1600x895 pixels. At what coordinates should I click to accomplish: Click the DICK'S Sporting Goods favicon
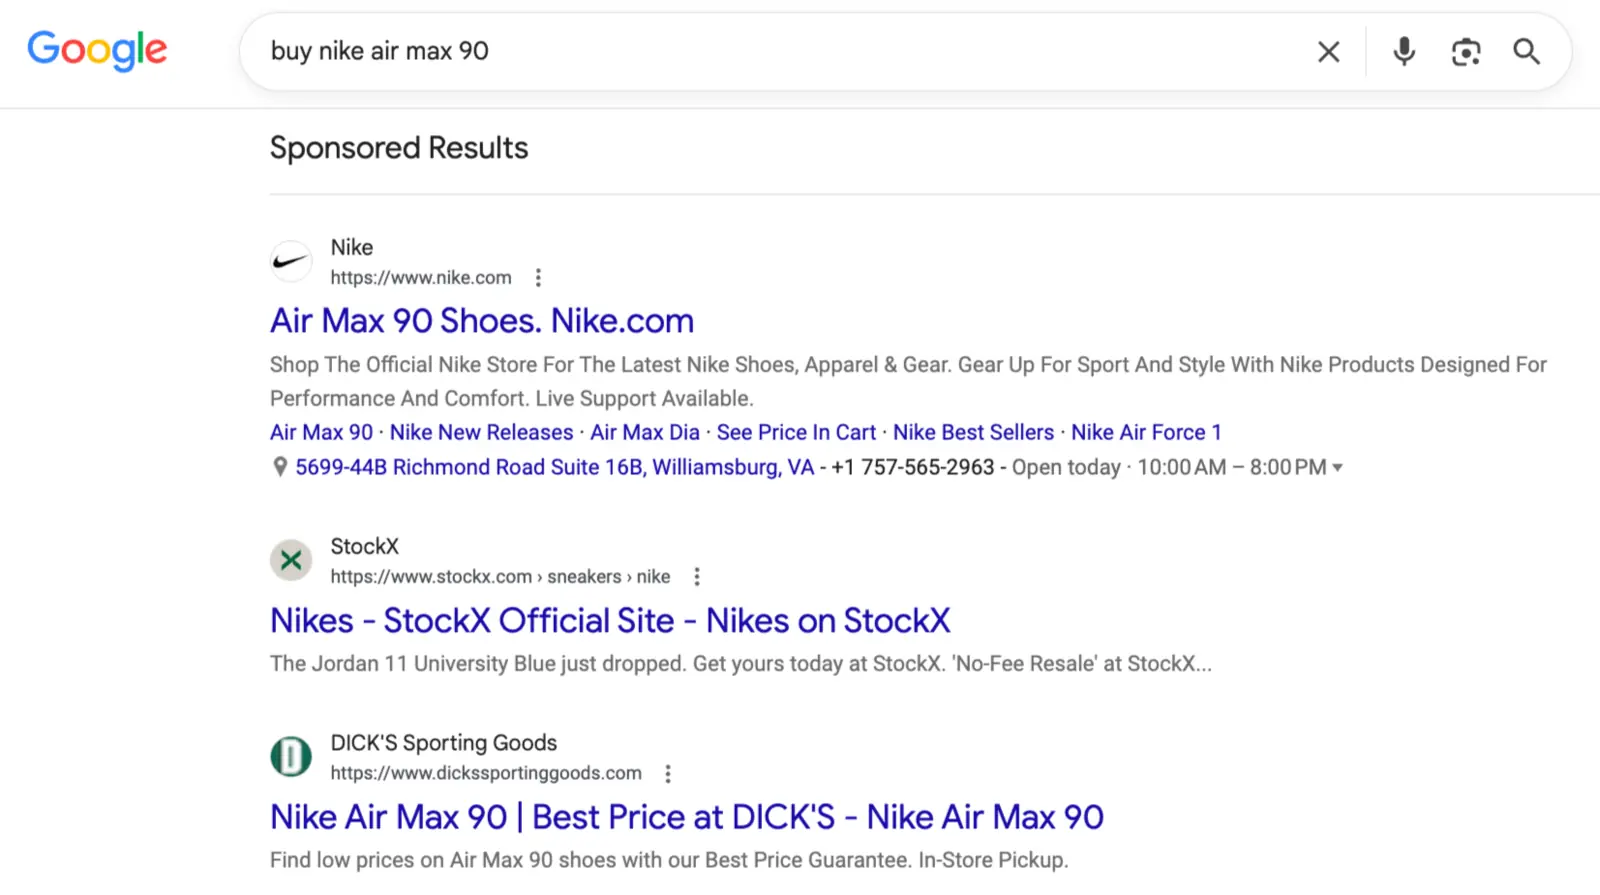click(x=291, y=756)
